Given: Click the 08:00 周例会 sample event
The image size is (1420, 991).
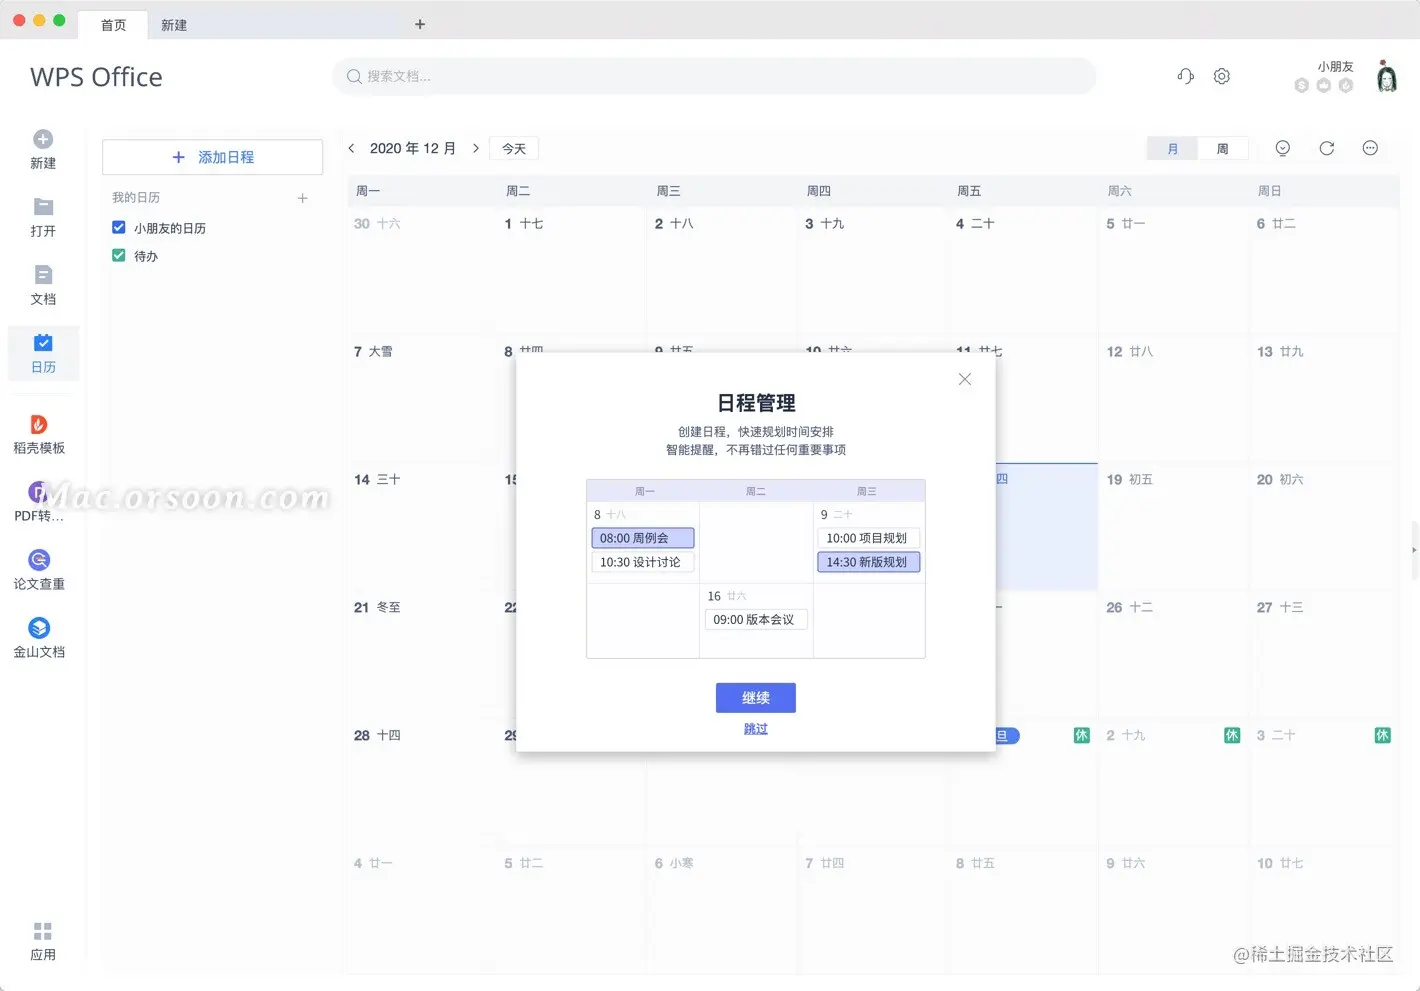Looking at the screenshot, I should [x=643, y=538].
